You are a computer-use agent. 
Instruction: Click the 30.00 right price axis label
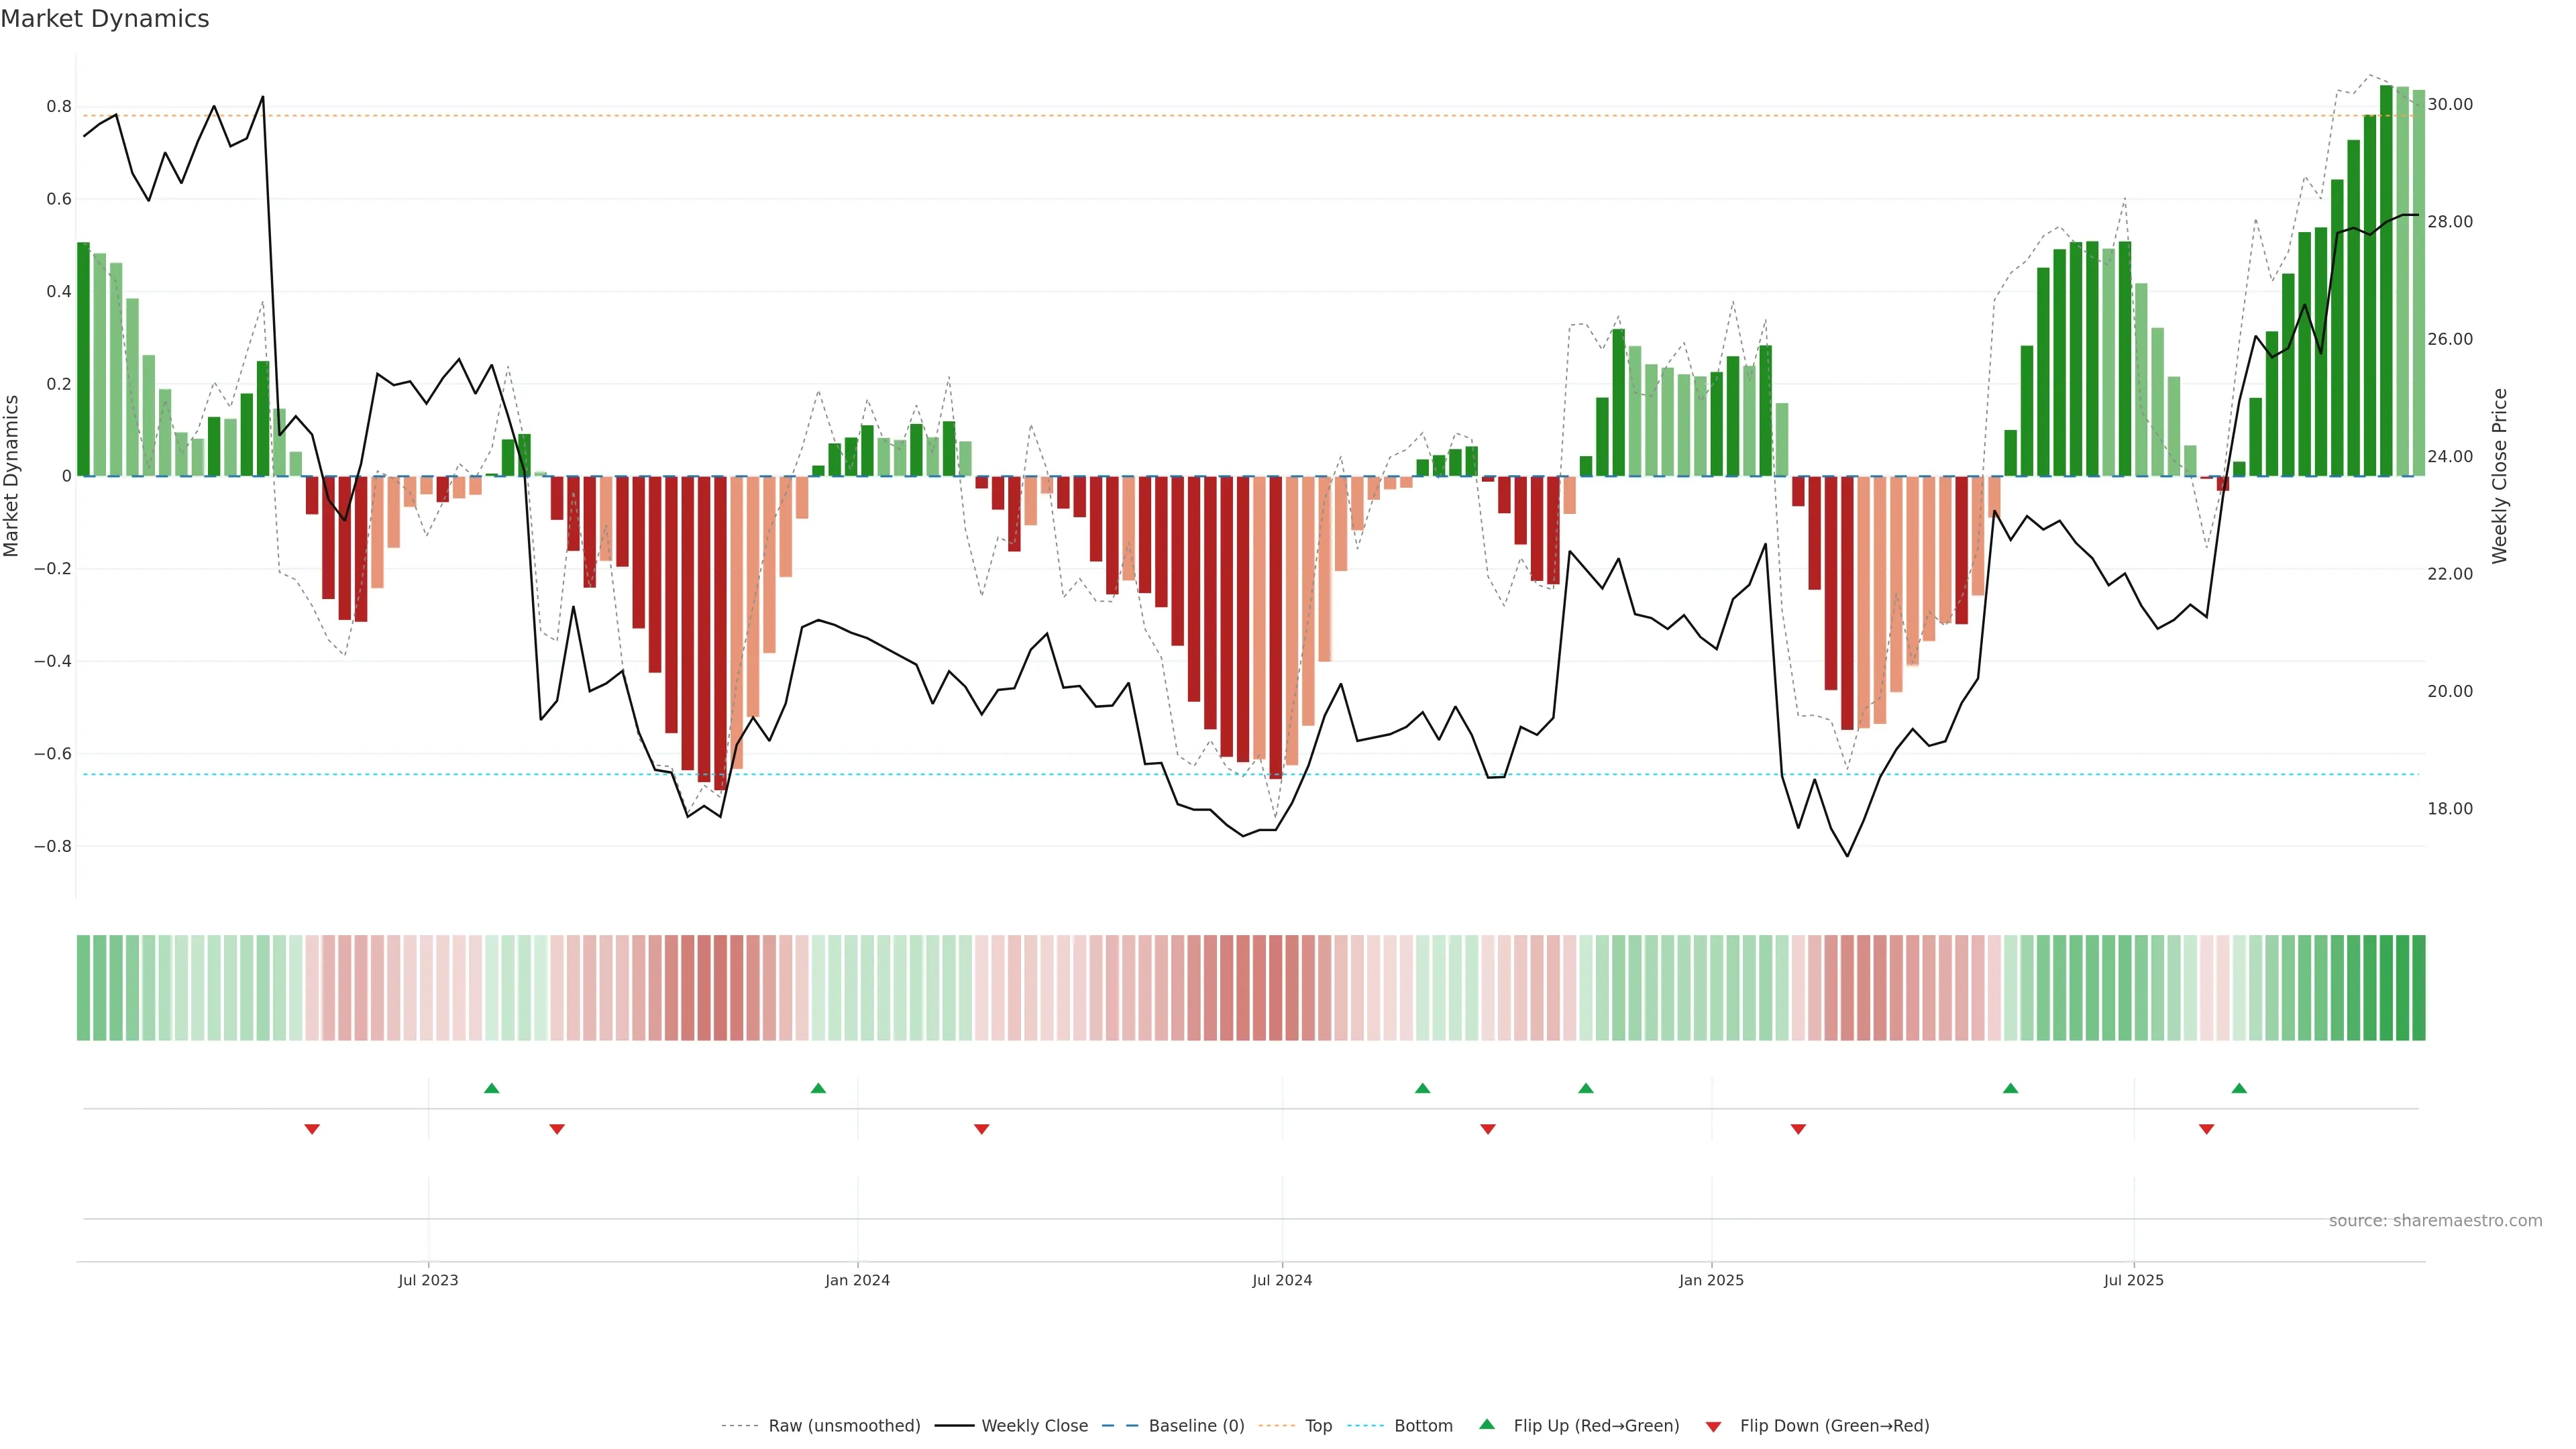pyautogui.click(x=2450, y=104)
